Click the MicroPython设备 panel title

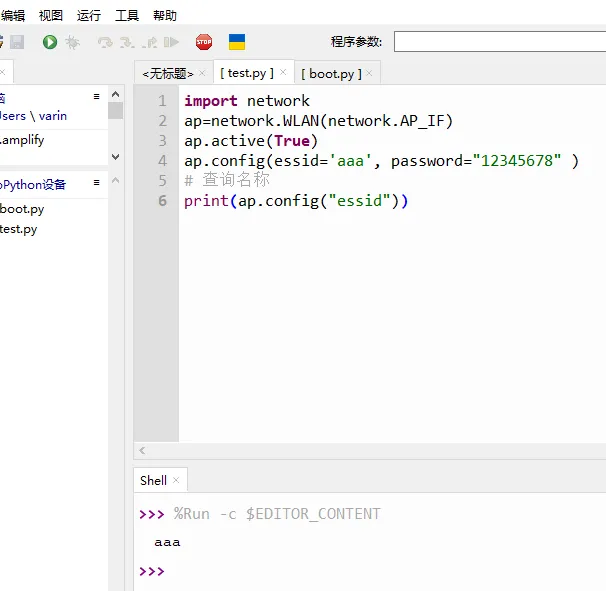33,185
